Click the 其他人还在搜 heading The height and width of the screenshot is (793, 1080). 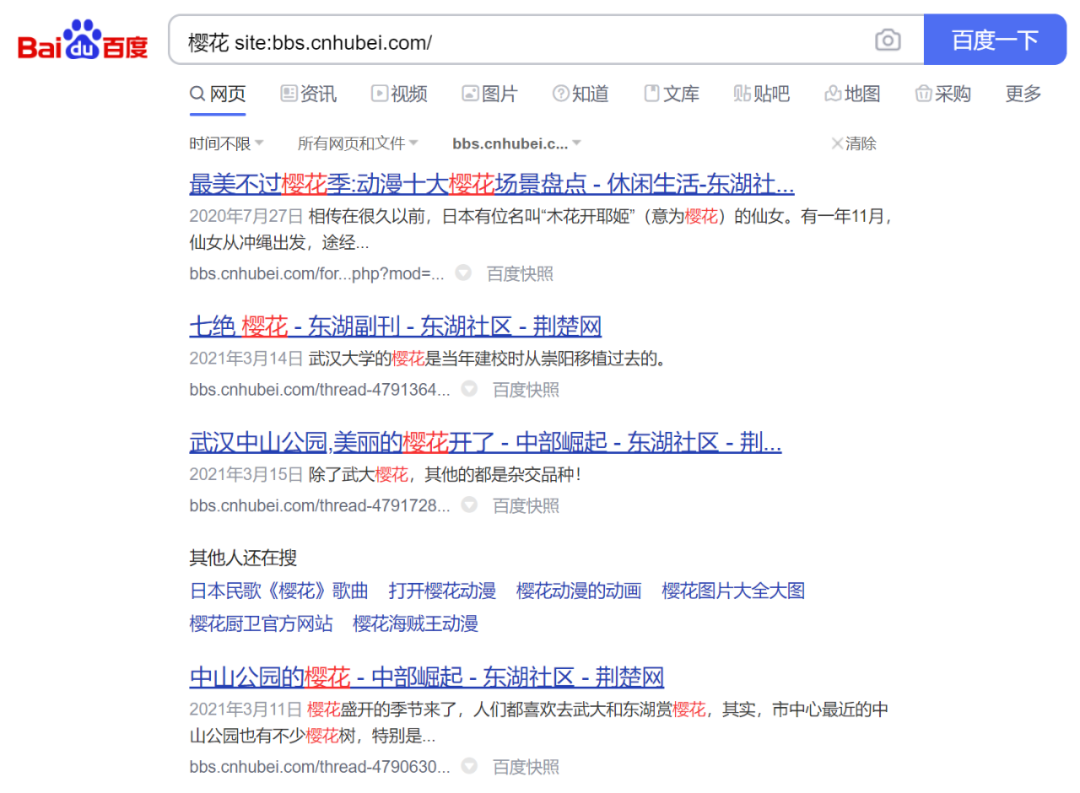pos(243,557)
